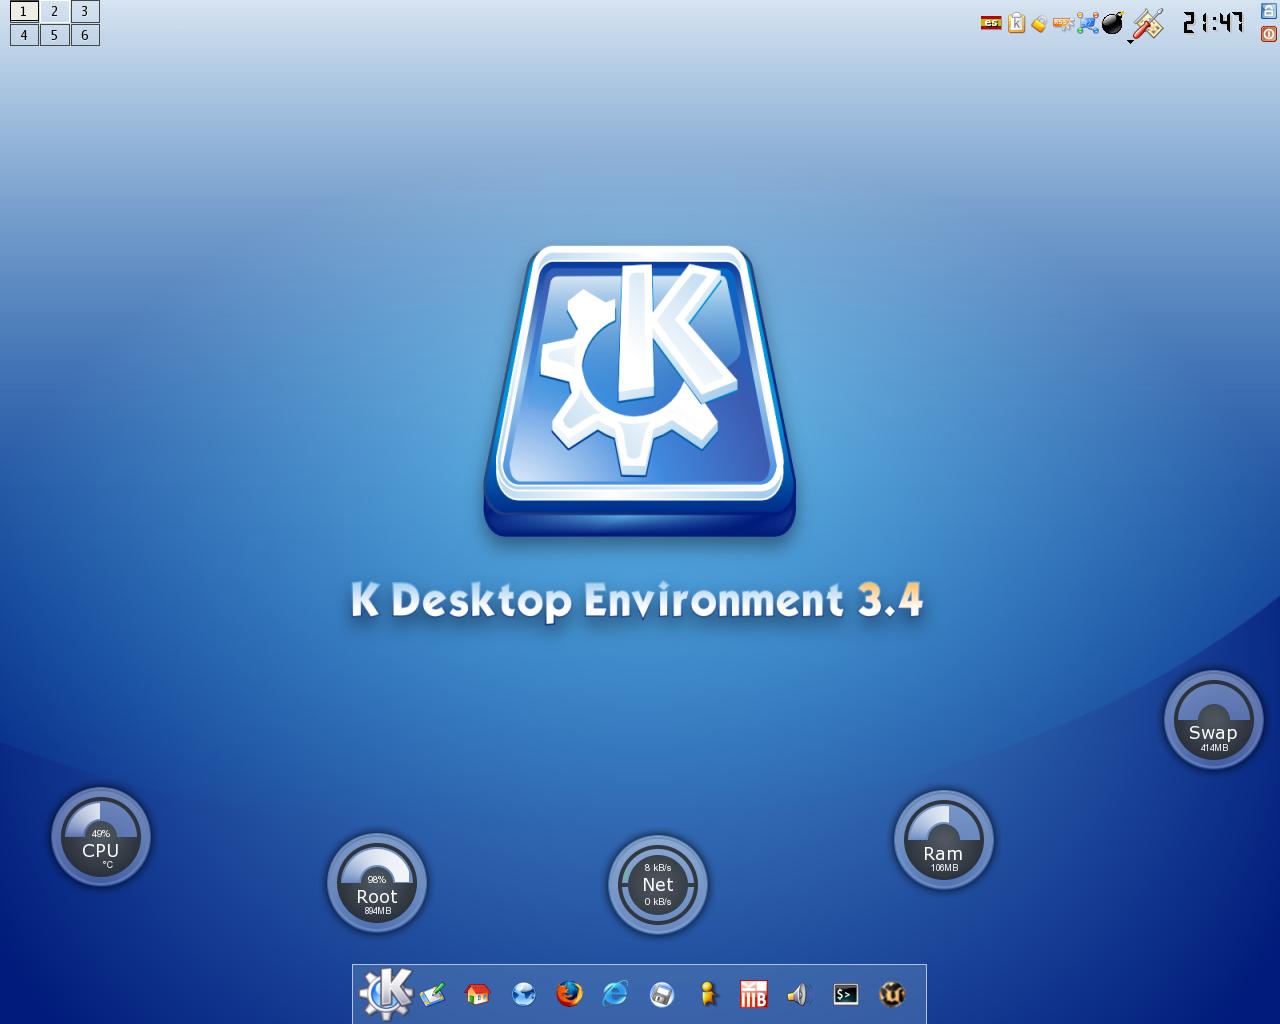Launch the Unreal Tournament icon
The height and width of the screenshot is (1024, 1280).
pos(892,994)
